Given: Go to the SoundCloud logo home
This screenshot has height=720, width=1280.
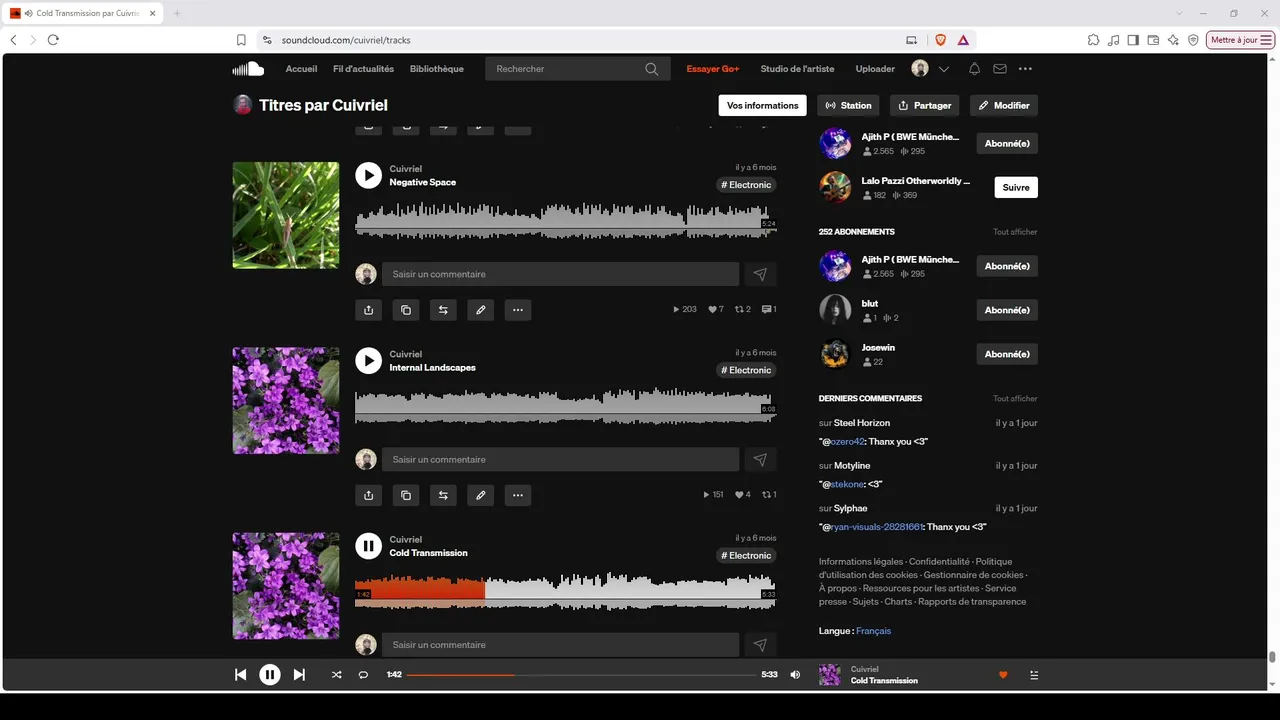Looking at the screenshot, I should (x=248, y=69).
